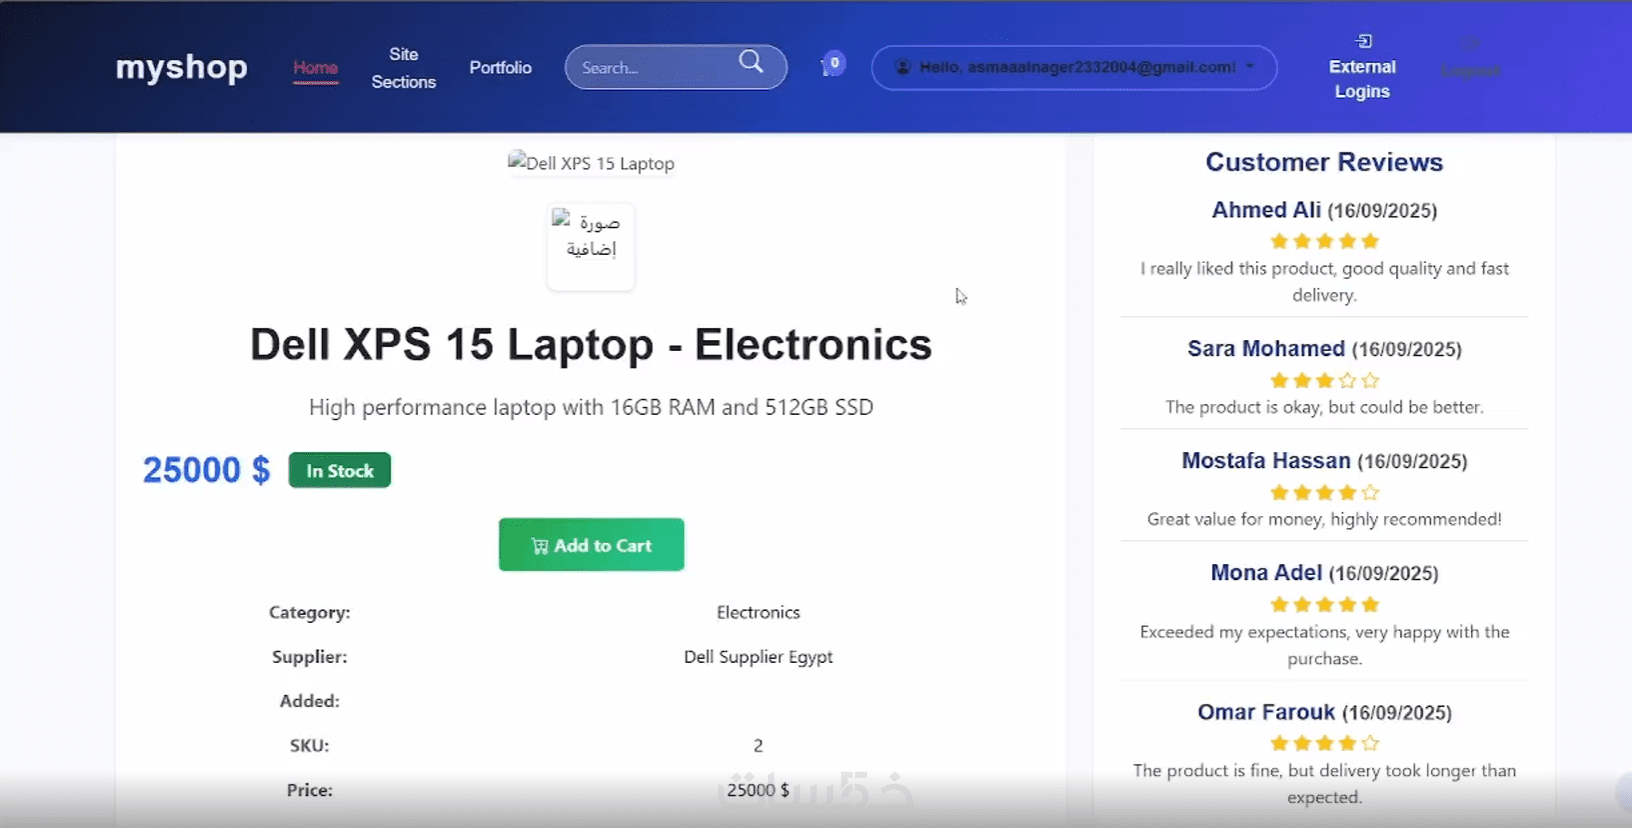This screenshot has width=1632, height=828.
Task: Click Ahmed Ali's star rating
Action: [x=1324, y=241]
